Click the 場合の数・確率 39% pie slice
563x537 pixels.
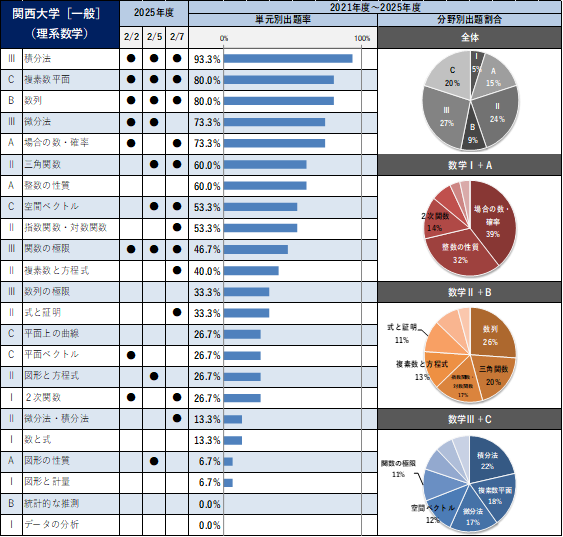[x=493, y=221]
